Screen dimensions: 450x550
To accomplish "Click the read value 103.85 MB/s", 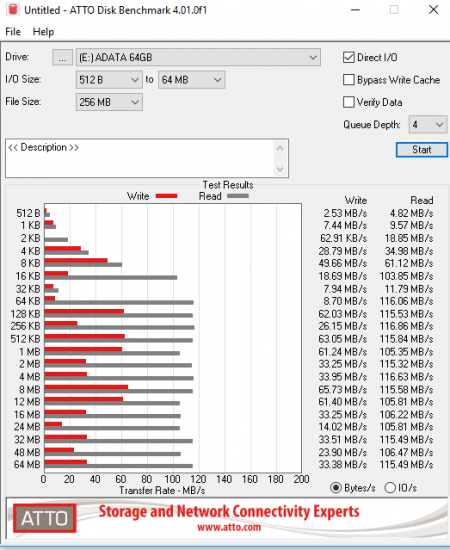I will pyautogui.click(x=406, y=276).
